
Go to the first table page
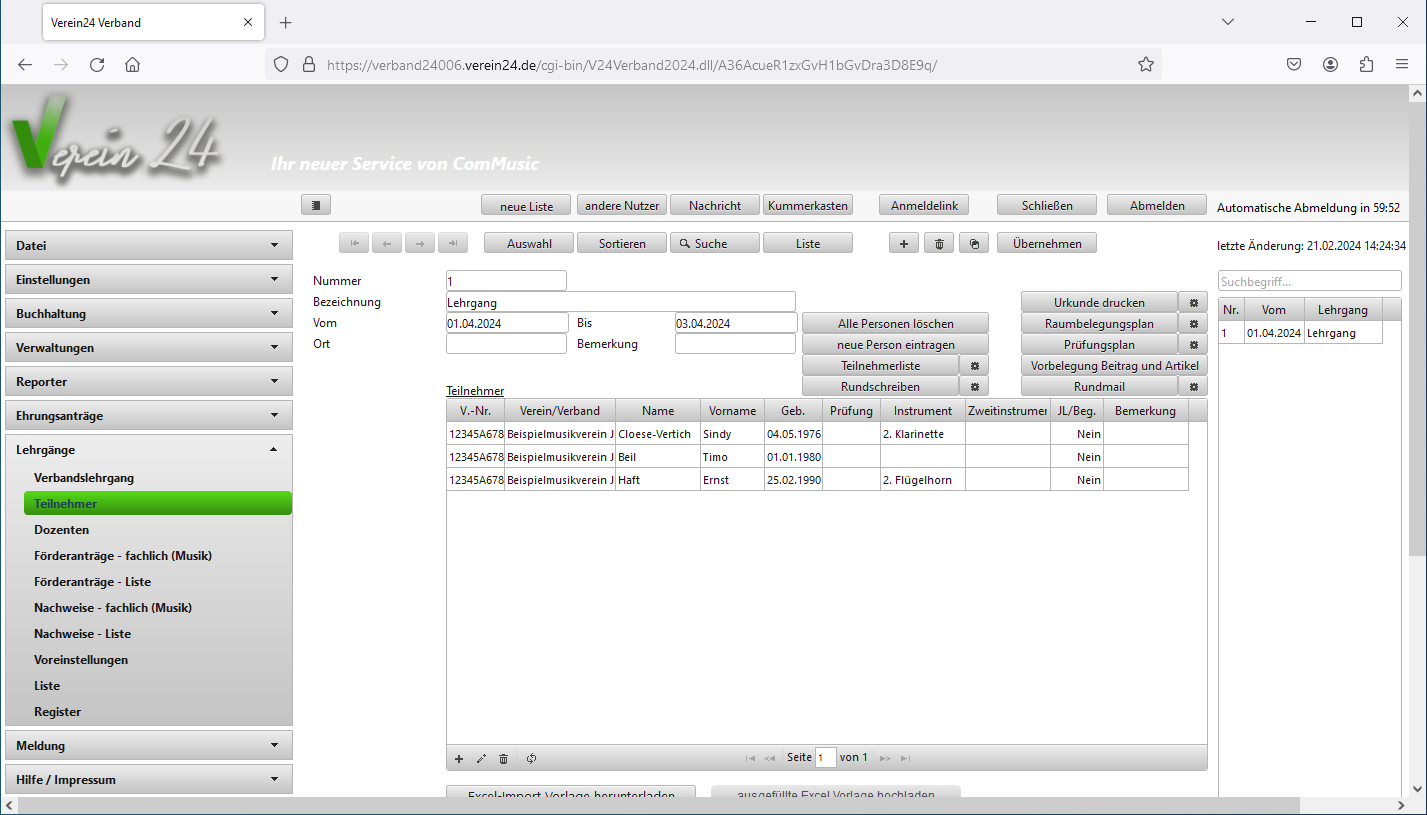tap(750, 758)
